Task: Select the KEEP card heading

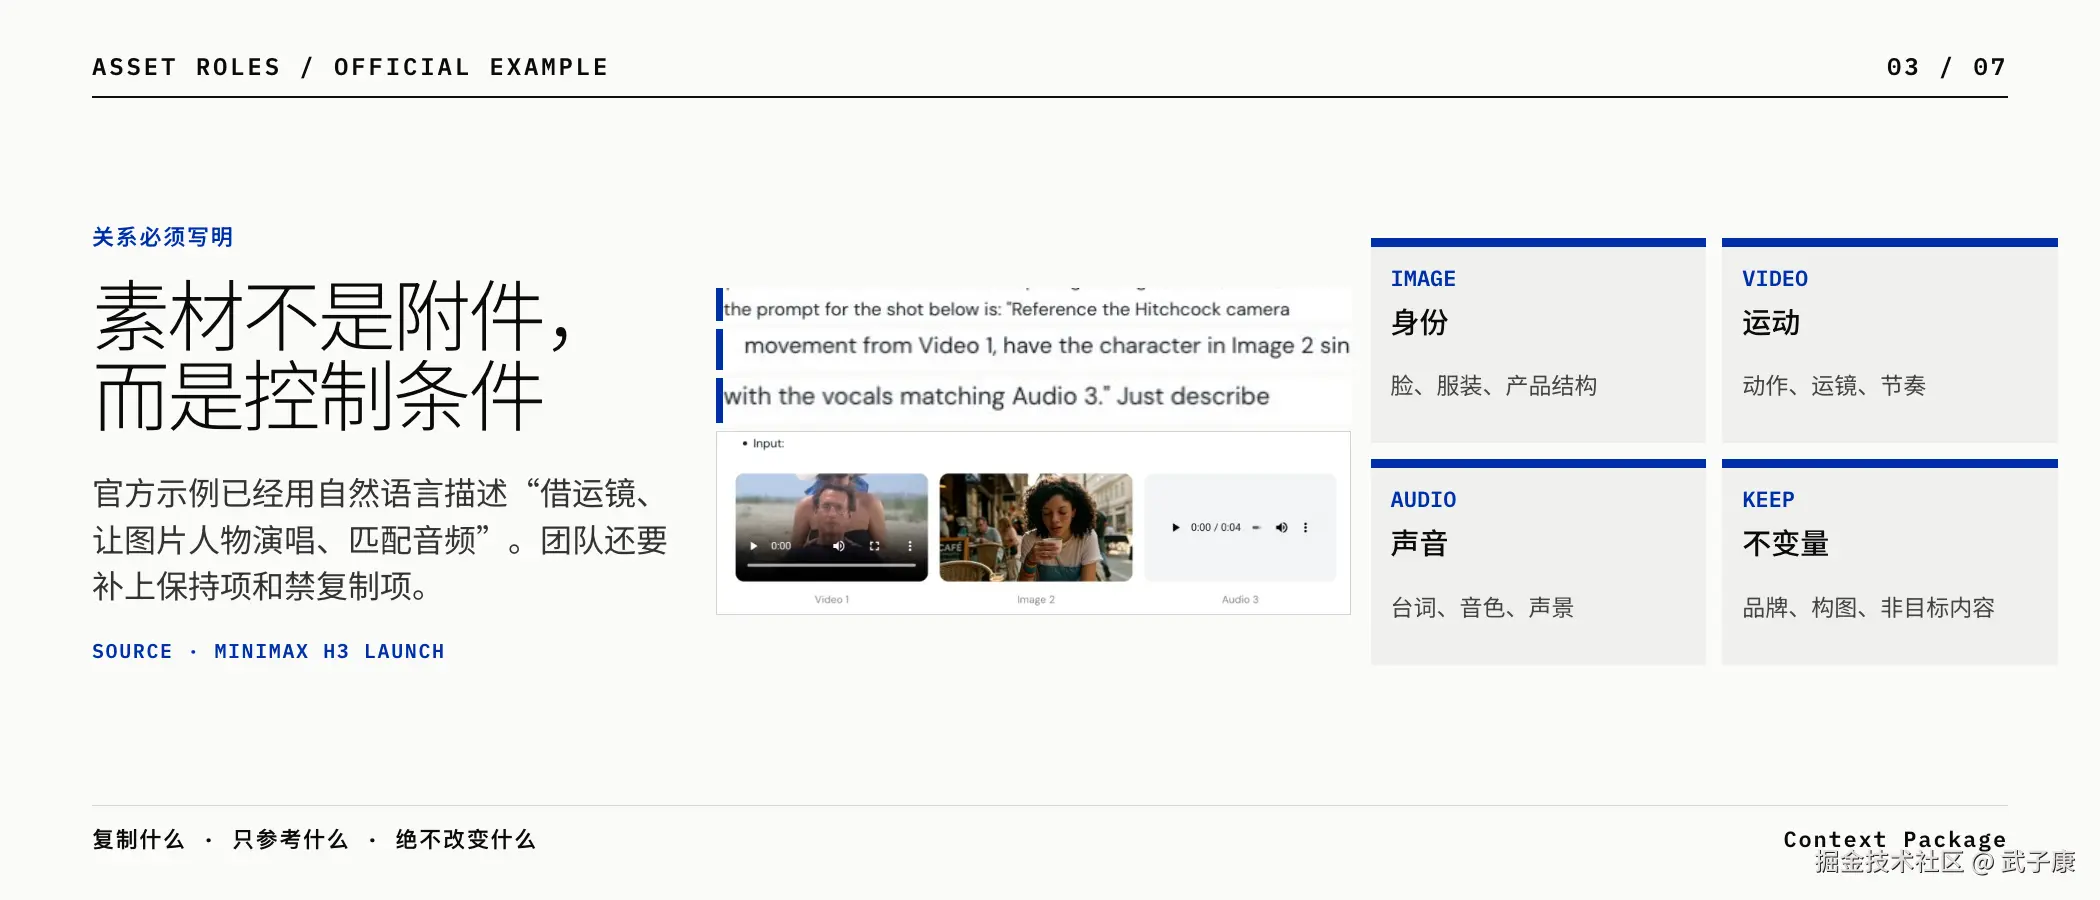Action: tap(1768, 500)
